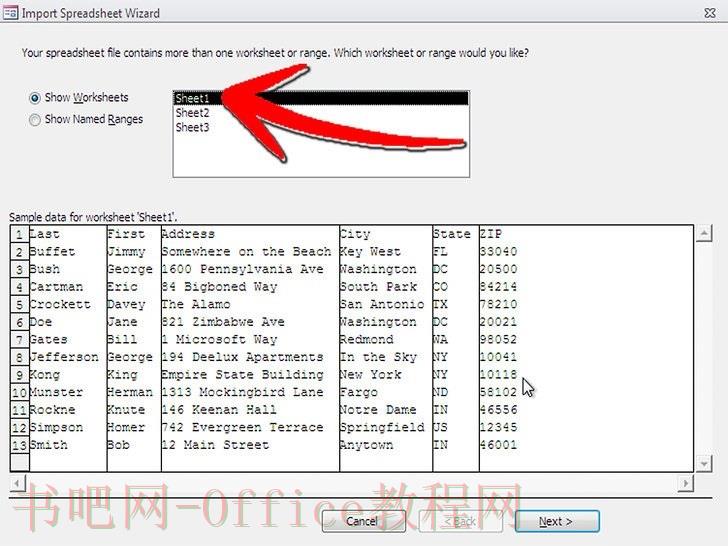The image size is (728, 546).
Task: Click the horizontal scroll right arrow
Action: (685, 483)
